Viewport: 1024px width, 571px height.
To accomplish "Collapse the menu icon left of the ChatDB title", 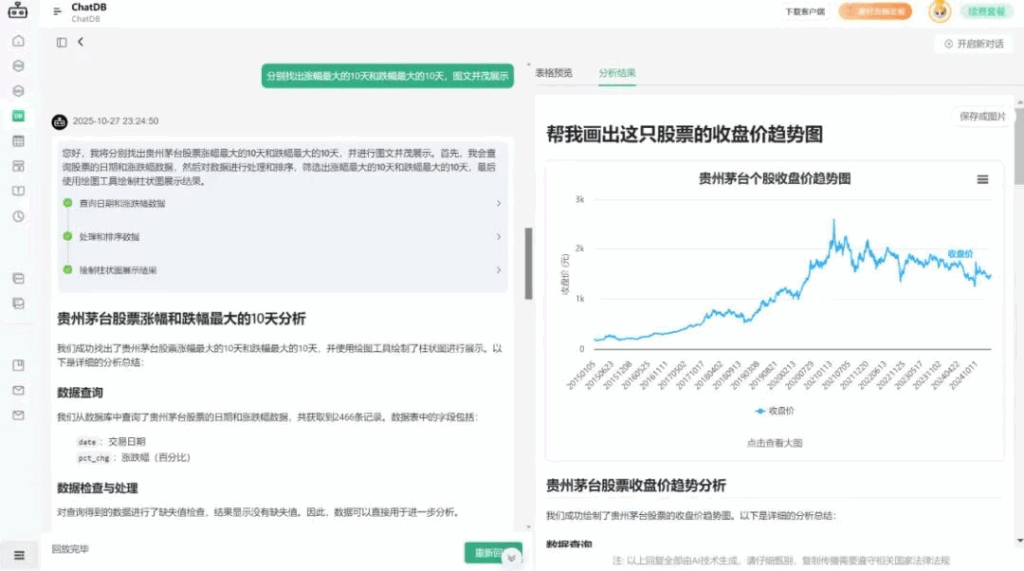I will tap(57, 11).
